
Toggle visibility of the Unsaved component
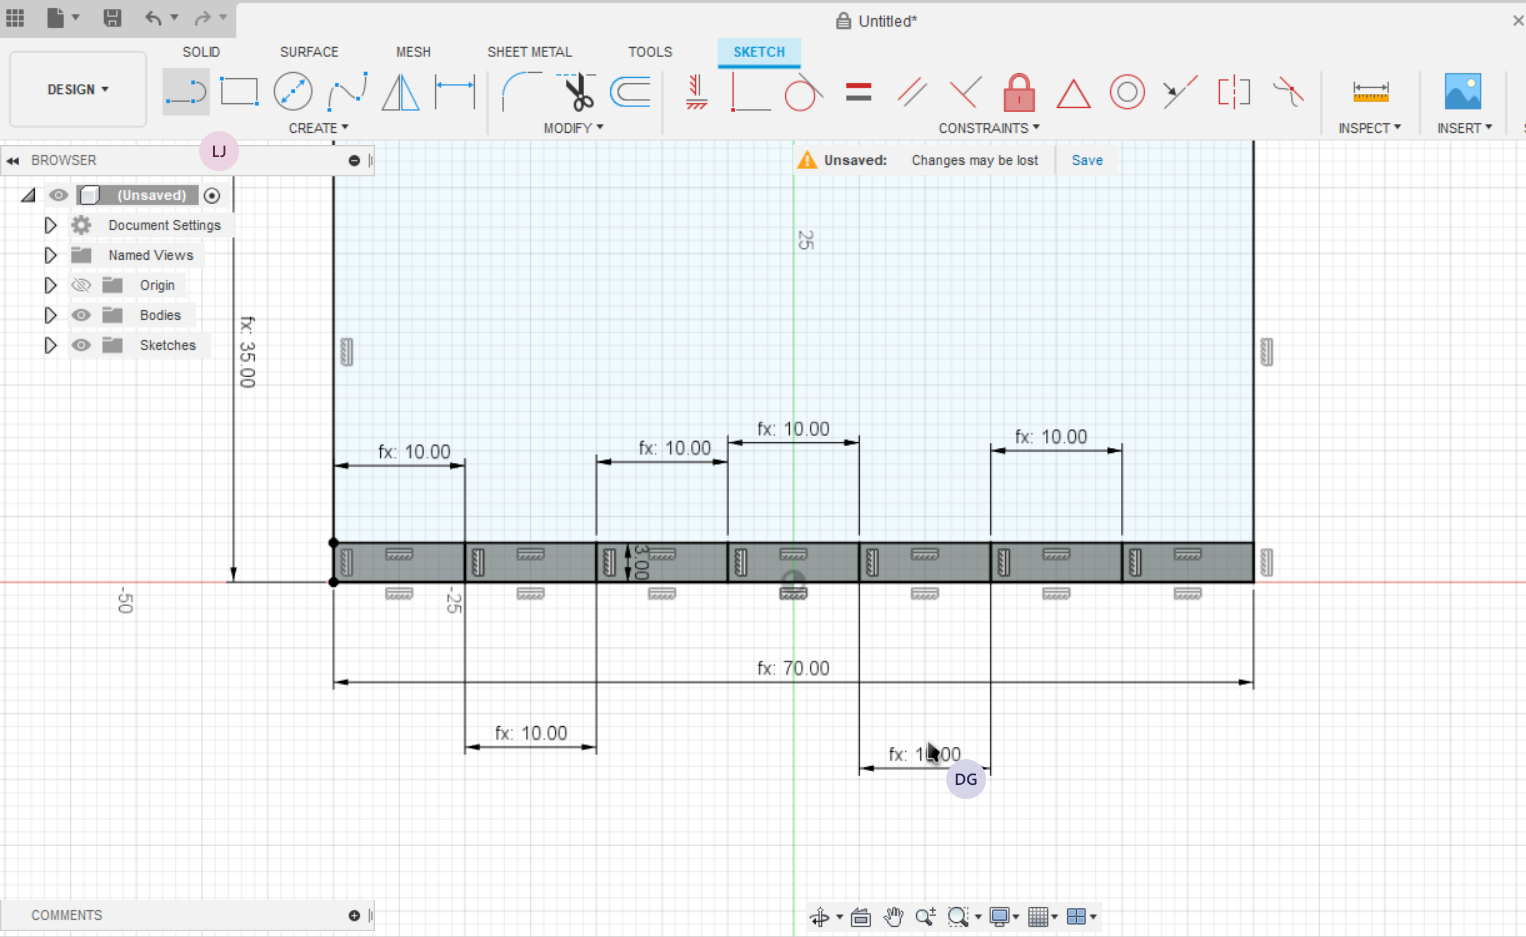point(58,195)
